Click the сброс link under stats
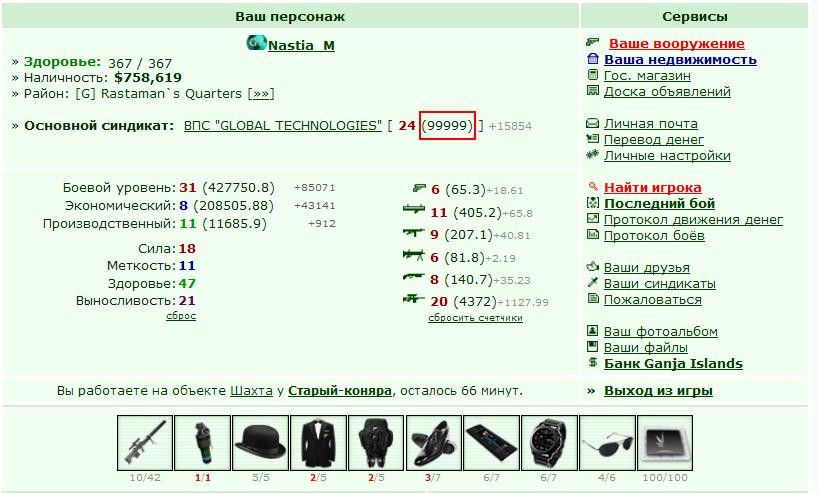Viewport: 818px width, 493px height. tap(181, 316)
